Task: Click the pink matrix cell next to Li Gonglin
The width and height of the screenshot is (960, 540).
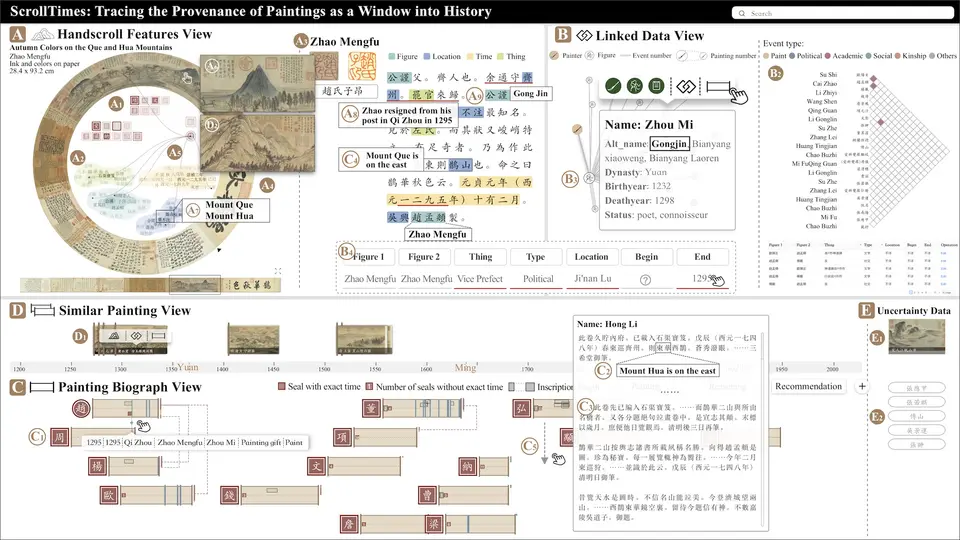Action: pos(880,122)
